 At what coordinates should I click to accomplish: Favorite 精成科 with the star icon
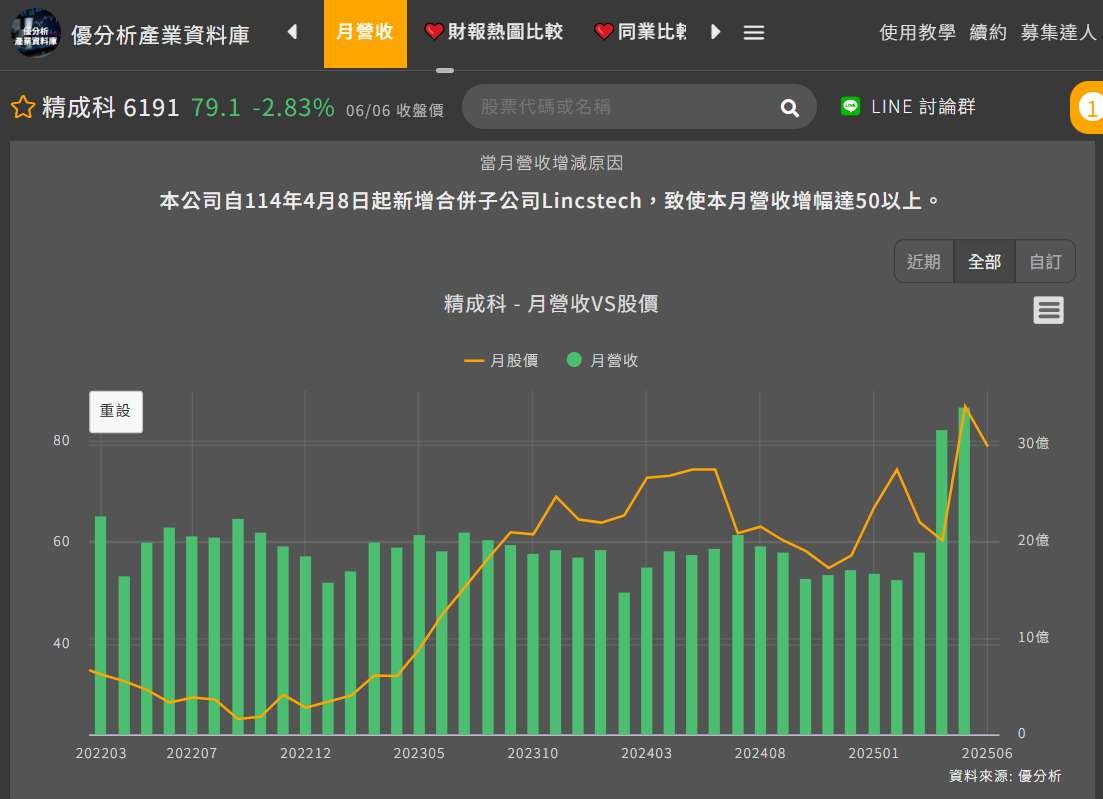point(23,107)
